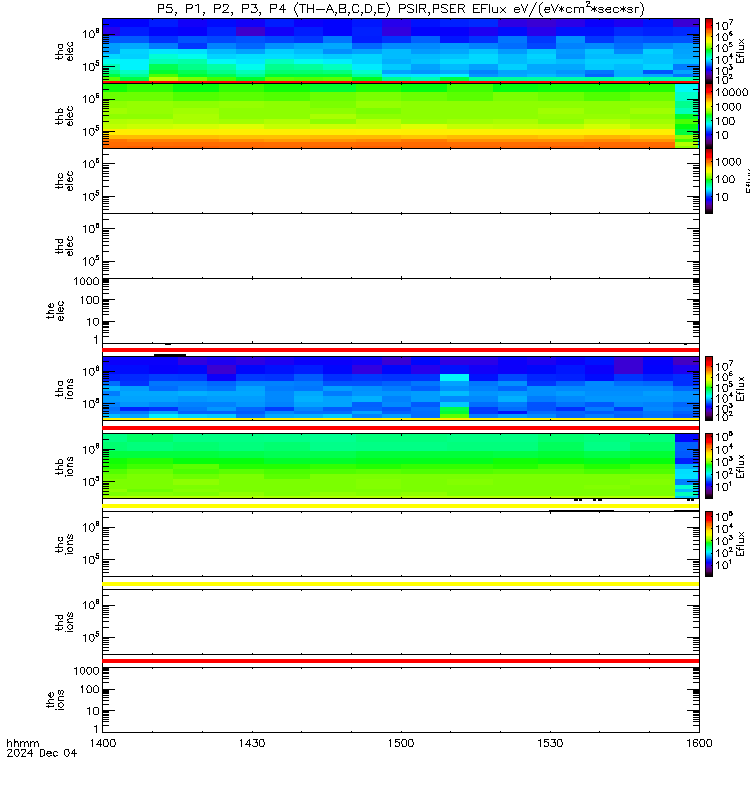Click the yellow status bar above thd ions
The image size is (750, 800).
click(x=401, y=584)
